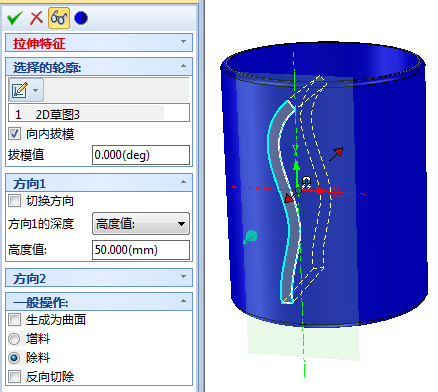Viewport: 438px width, 392px height.
Task: Click the 50.000(mm) height value field
Action: click(141, 250)
